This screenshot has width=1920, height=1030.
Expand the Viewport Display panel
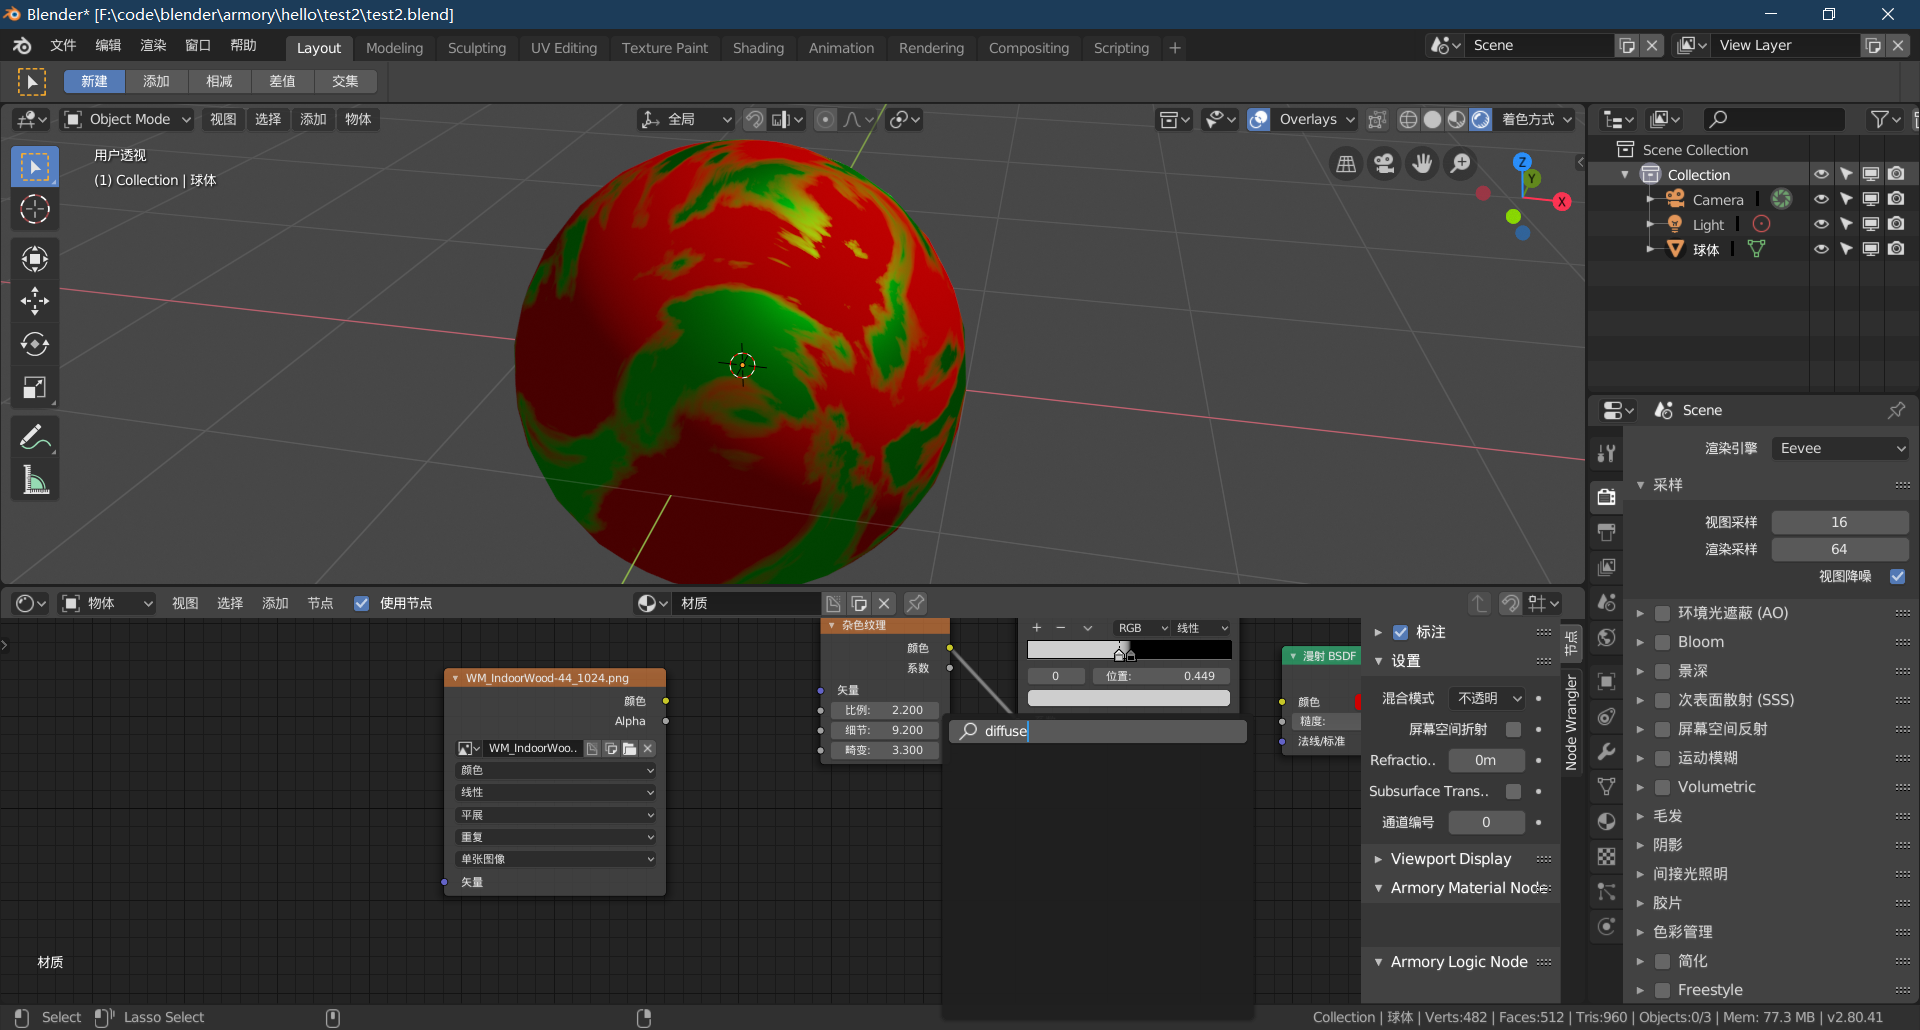(1450, 859)
